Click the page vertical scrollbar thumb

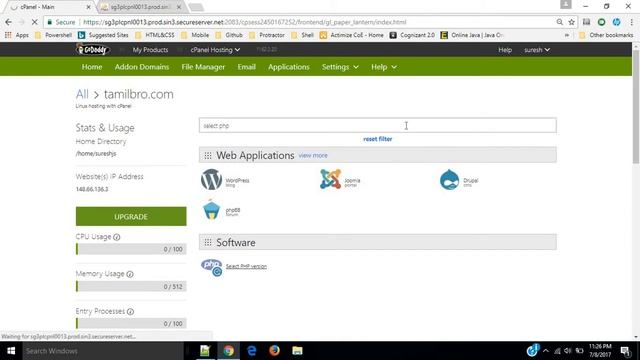(x=636, y=107)
